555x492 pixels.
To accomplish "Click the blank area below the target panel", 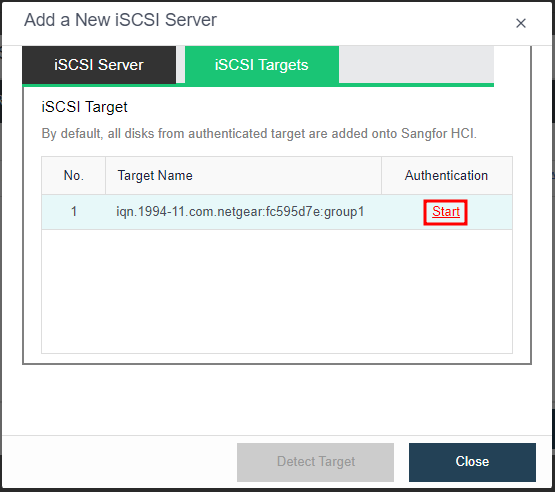I will click(277, 400).
